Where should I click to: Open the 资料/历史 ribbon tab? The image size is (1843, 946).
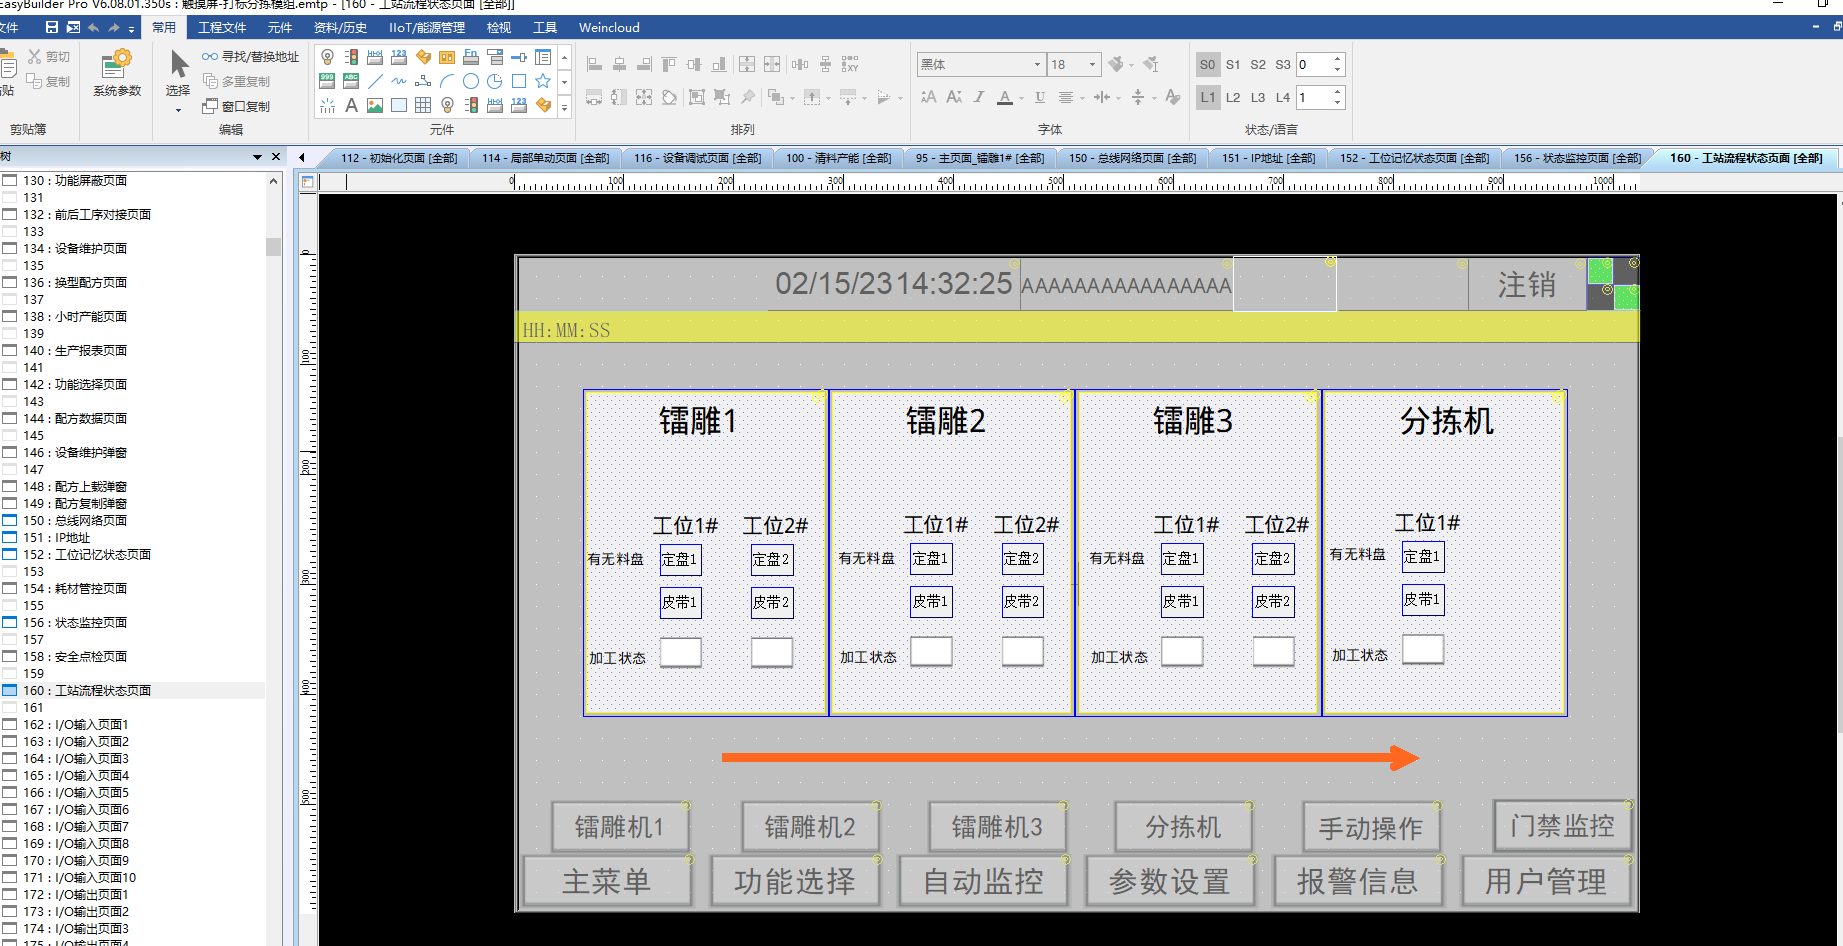coord(340,27)
